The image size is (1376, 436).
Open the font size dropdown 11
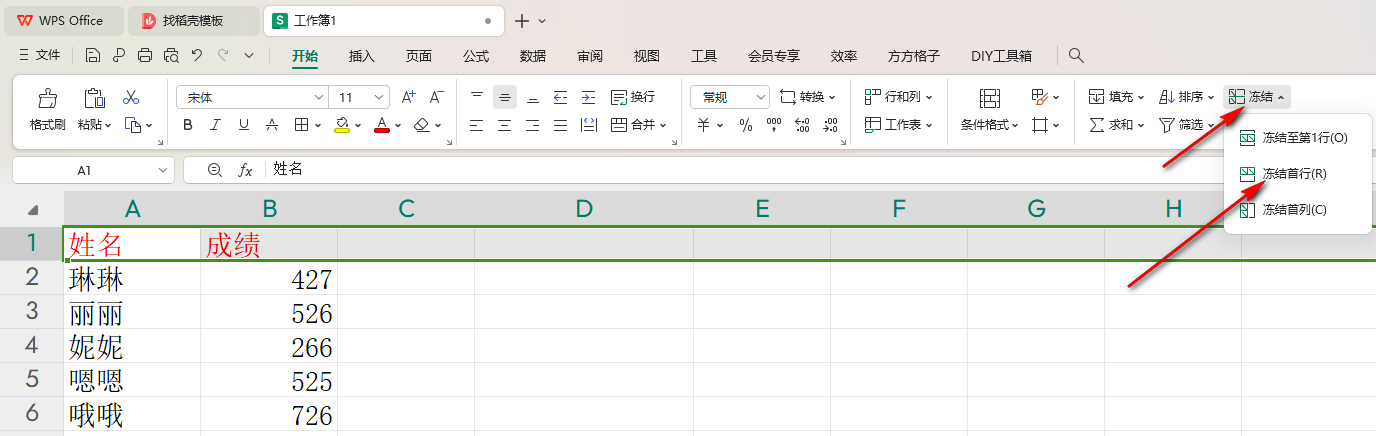(x=380, y=98)
